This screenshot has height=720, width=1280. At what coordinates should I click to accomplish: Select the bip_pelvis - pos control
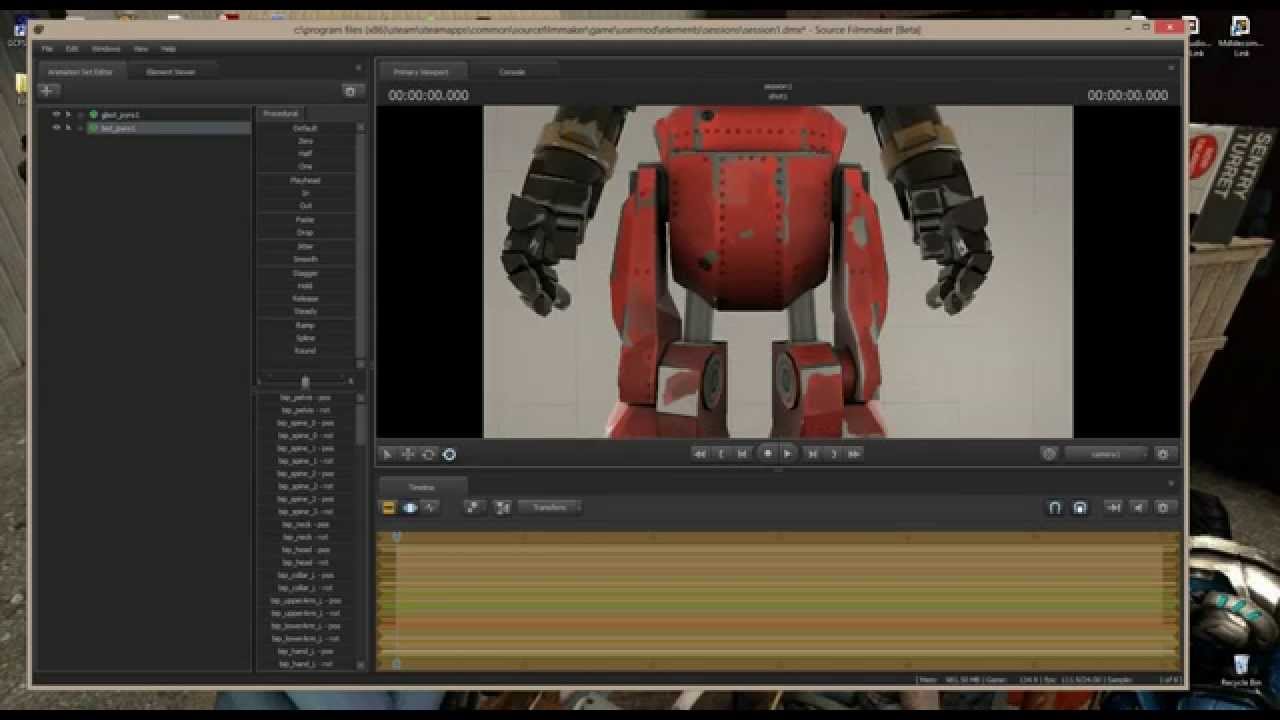click(x=305, y=398)
